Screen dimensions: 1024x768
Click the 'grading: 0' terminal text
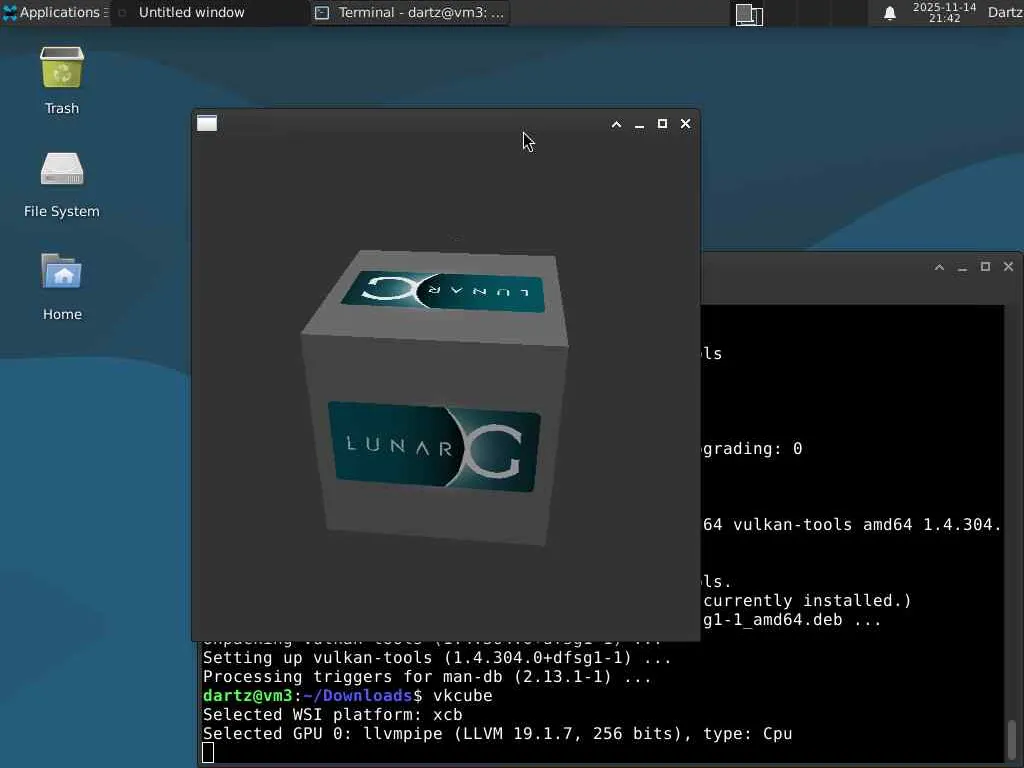752,449
